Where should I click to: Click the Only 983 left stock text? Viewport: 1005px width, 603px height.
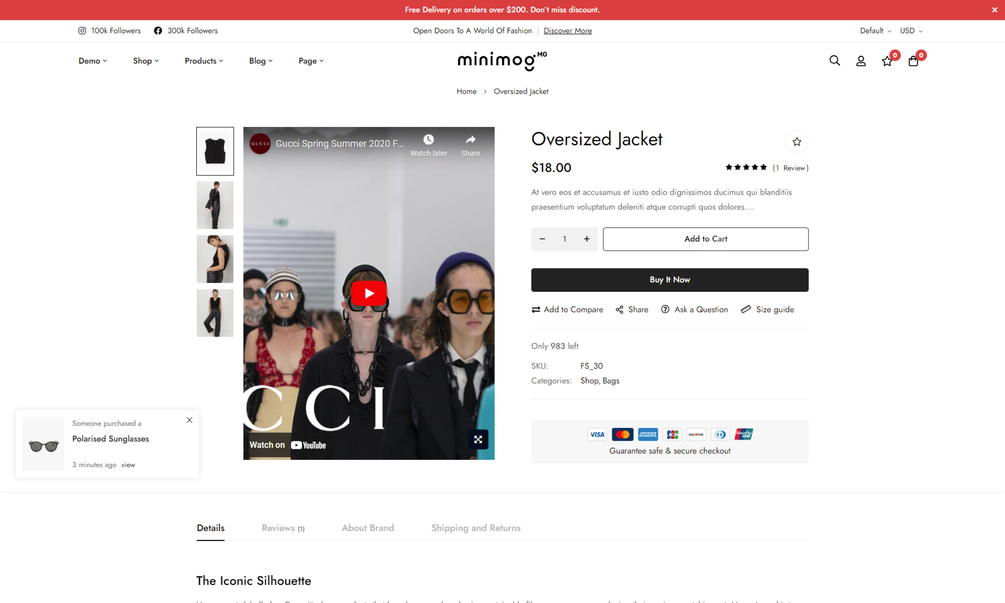pyautogui.click(x=554, y=346)
